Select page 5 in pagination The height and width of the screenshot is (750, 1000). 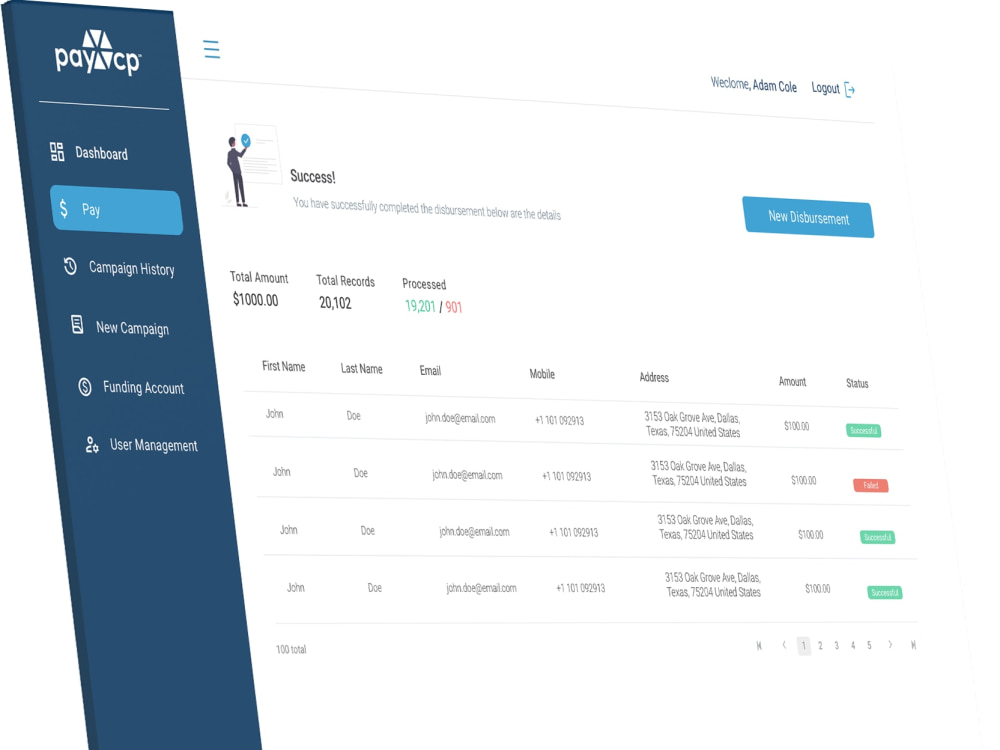[x=869, y=645]
